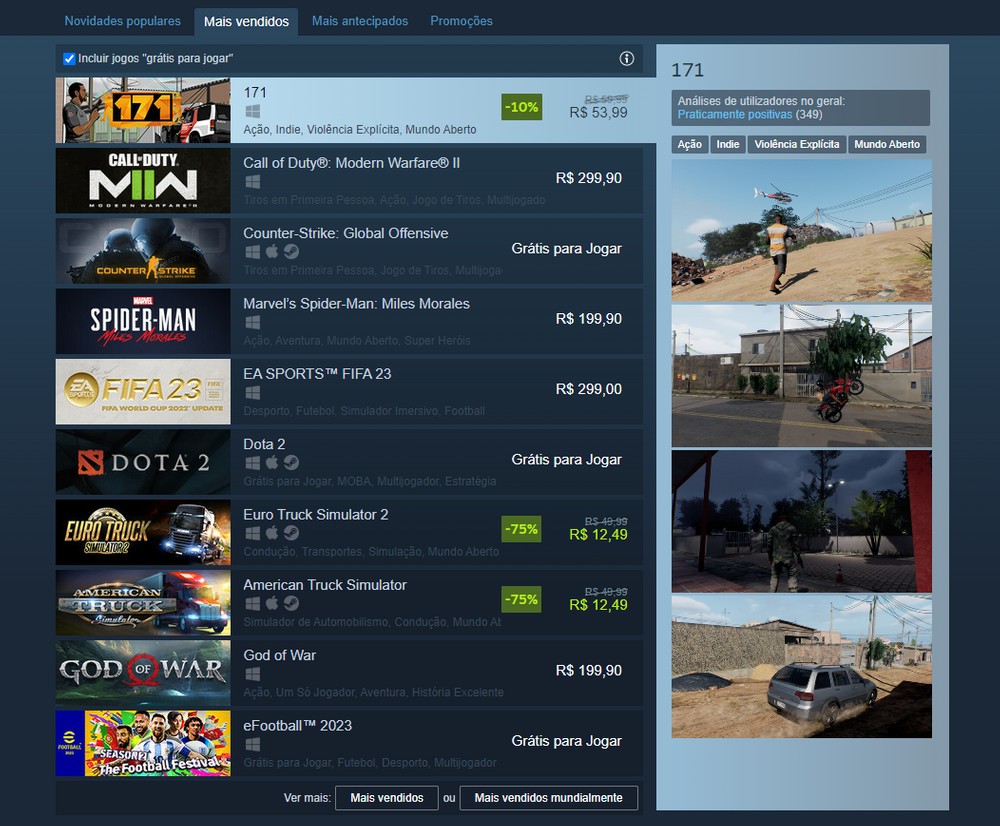Screen dimensions: 1000x826
Task: Open Euro Truck Simulator 2 capsule image
Action: (143, 532)
